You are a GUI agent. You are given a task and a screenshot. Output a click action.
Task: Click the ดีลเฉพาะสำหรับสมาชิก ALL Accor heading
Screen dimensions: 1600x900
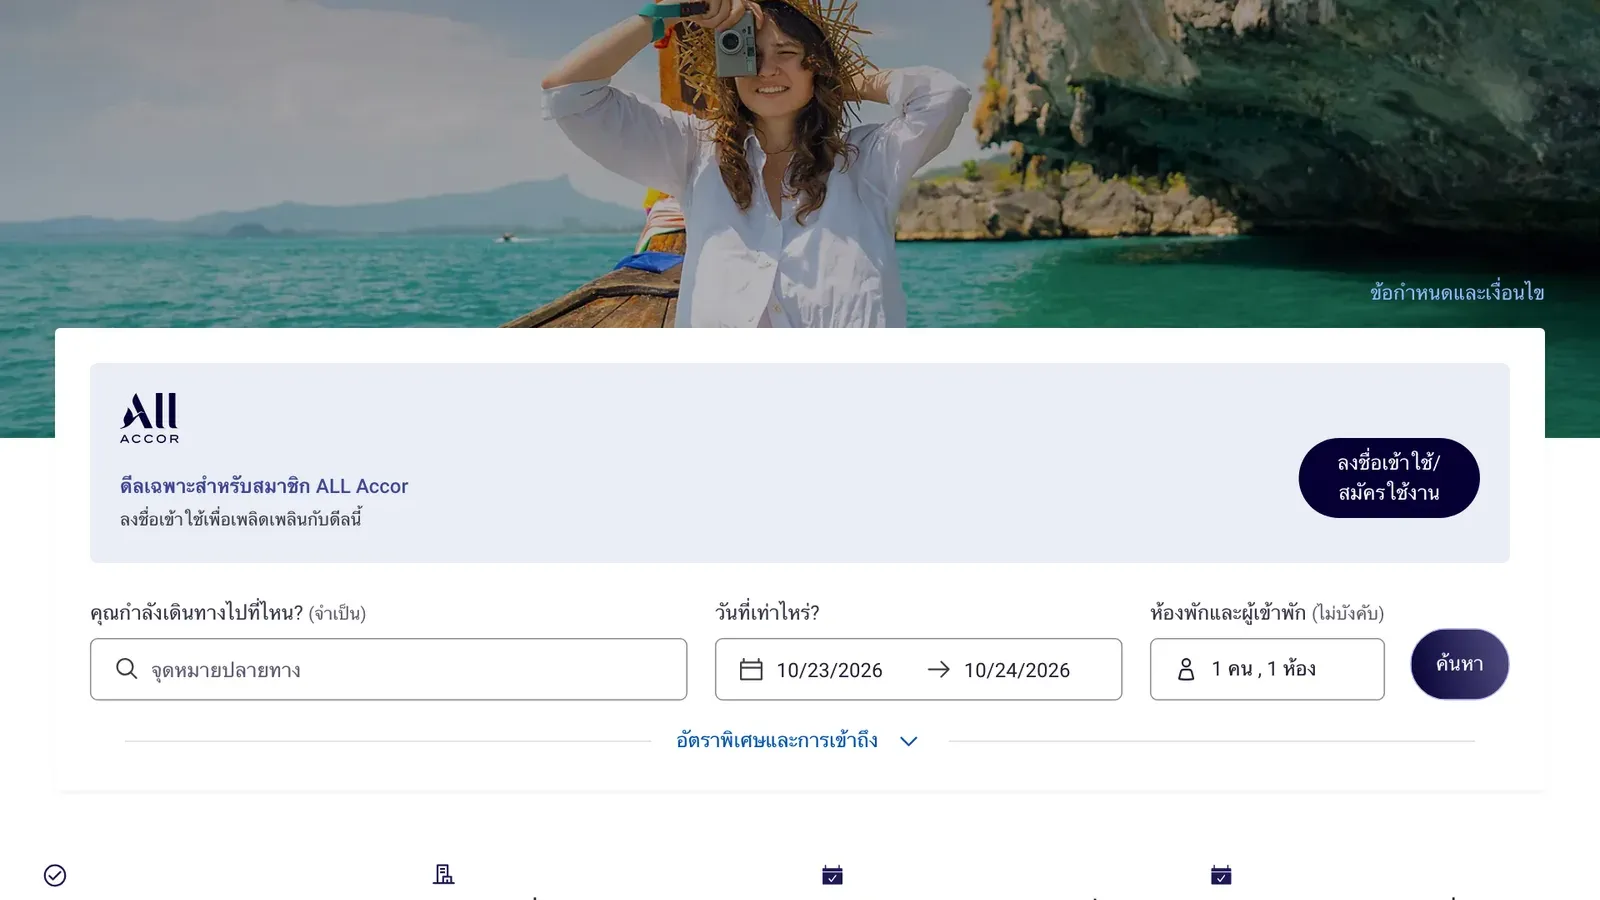point(264,486)
